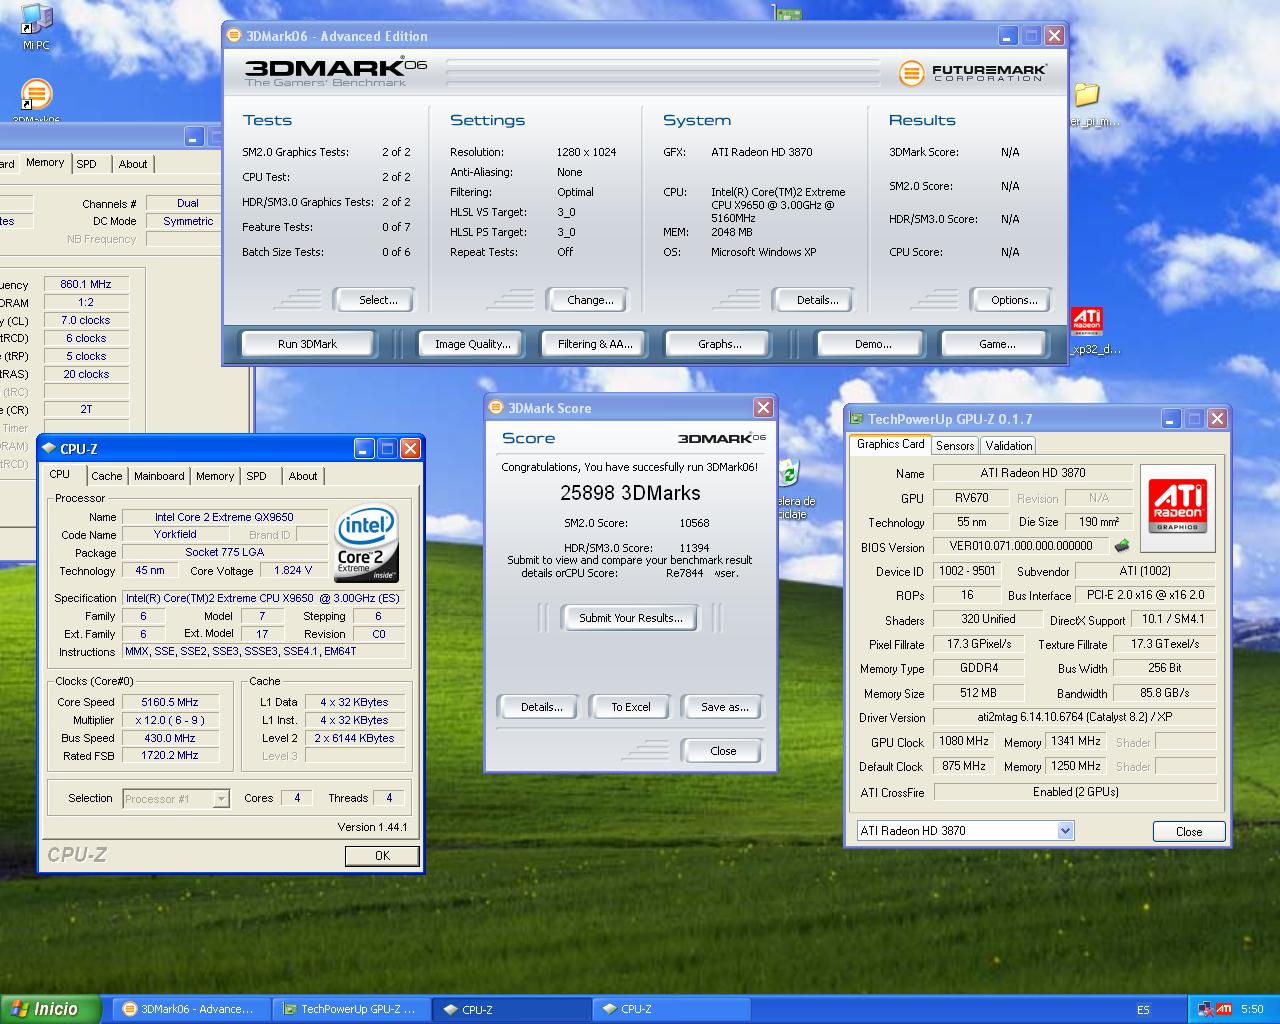The image size is (1280, 1024).
Task: Select Graphics Card tab in GPU-Z
Action: click(x=890, y=444)
